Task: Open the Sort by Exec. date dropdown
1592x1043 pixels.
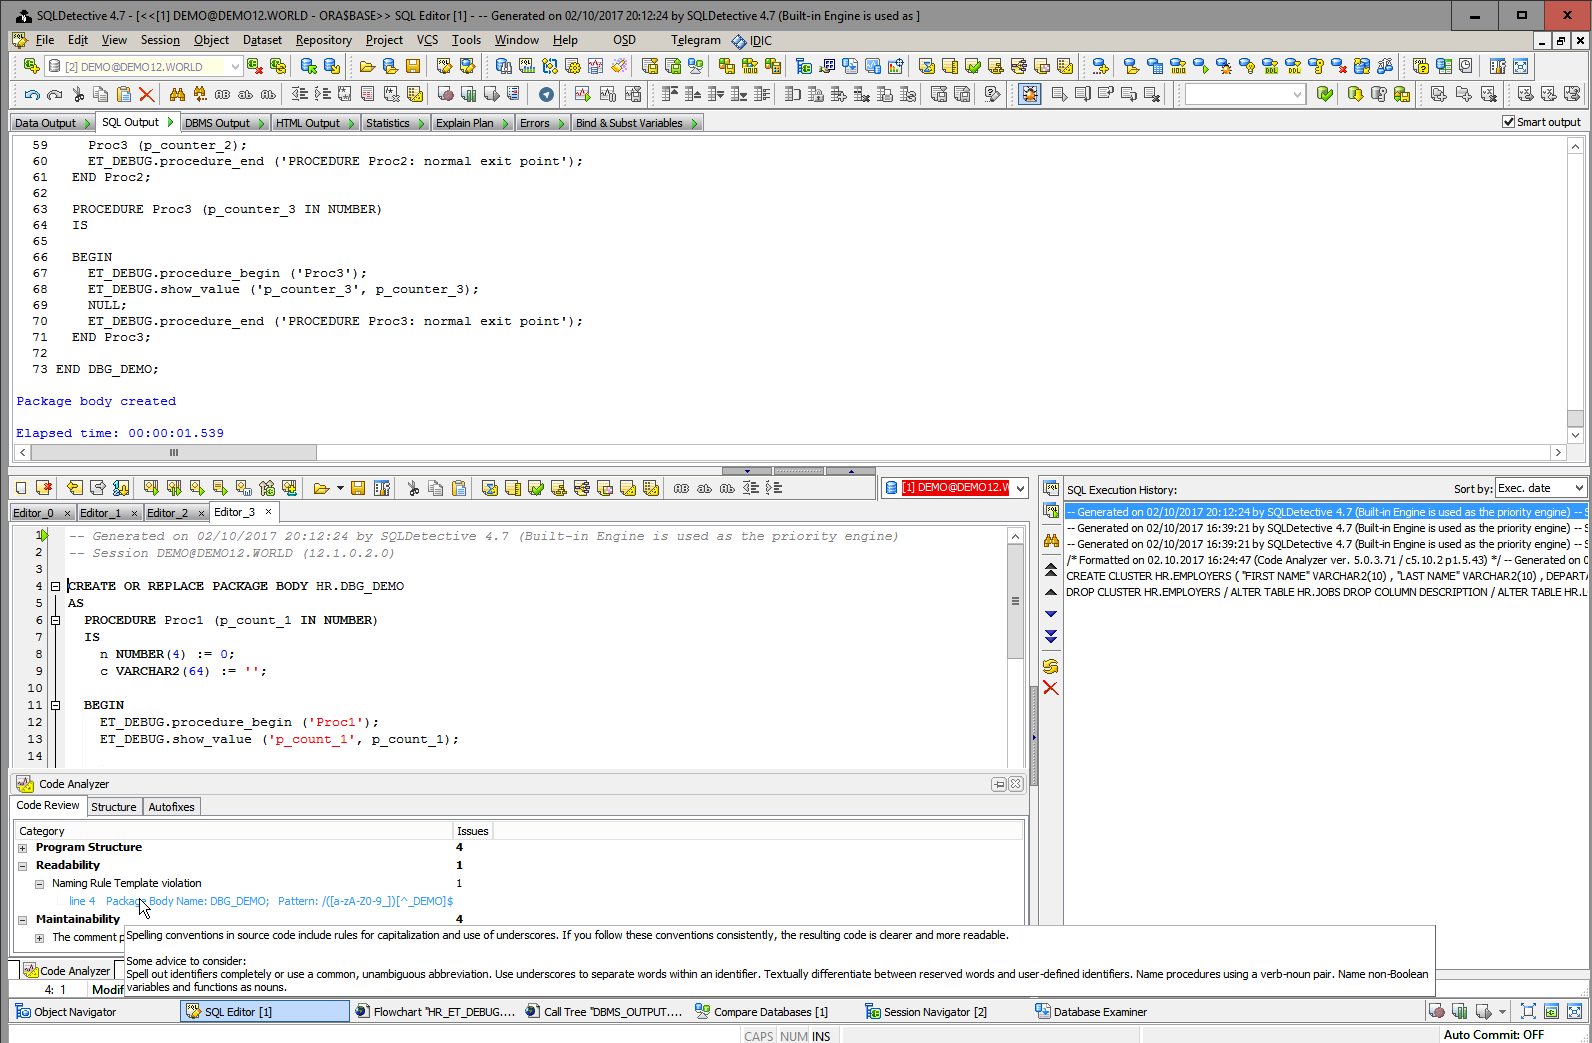Action: 1579,488
